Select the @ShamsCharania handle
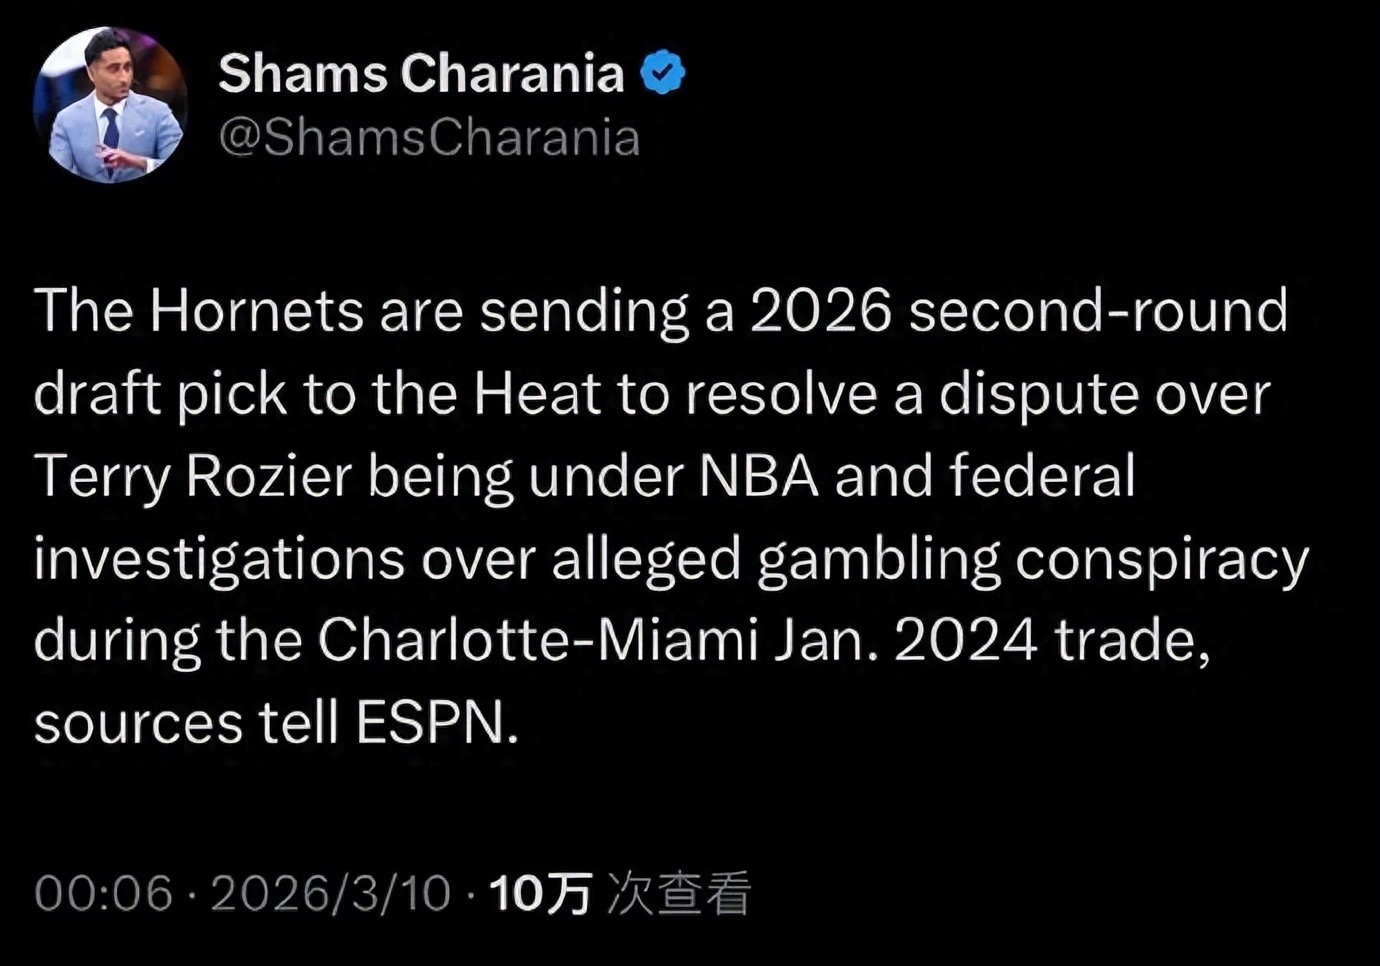Image resolution: width=1380 pixels, height=966 pixels. coord(429,138)
